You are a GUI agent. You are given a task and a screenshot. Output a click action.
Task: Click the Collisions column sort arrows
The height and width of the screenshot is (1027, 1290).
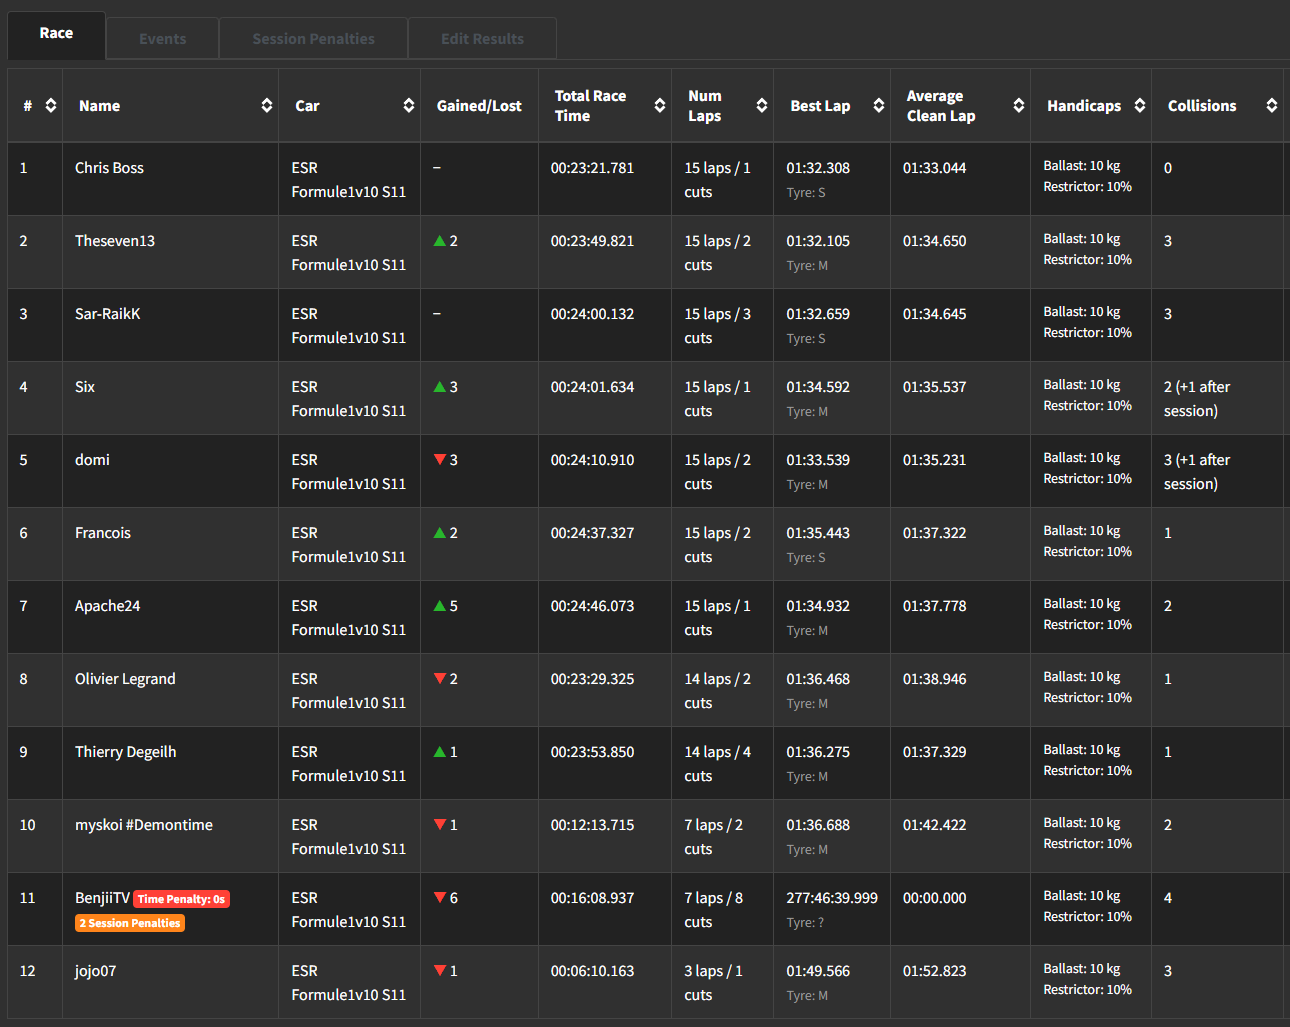pos(1272,106)
